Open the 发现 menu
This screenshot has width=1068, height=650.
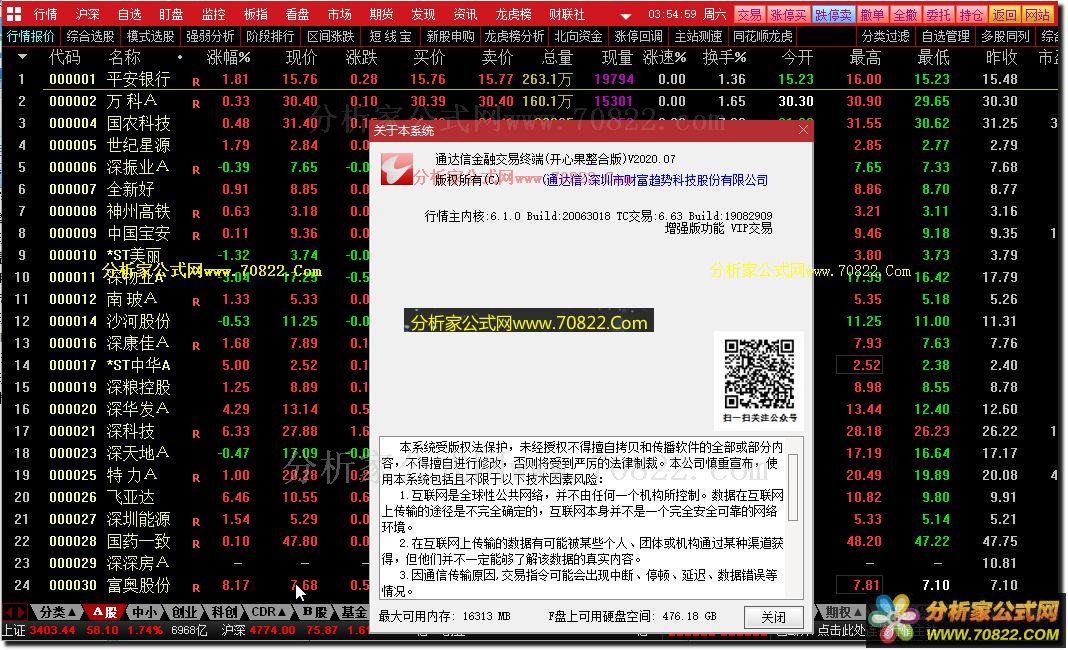tap(423, 14)
